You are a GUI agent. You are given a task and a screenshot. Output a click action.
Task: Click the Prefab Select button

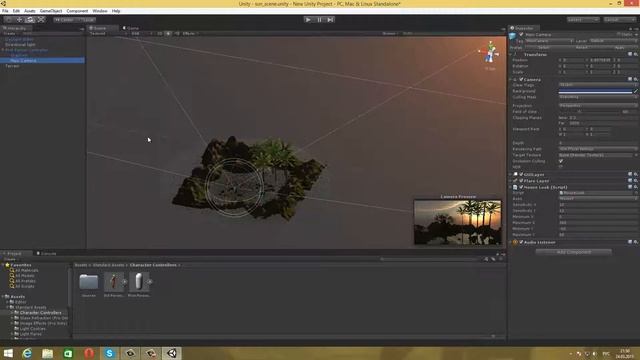point(543,47)
